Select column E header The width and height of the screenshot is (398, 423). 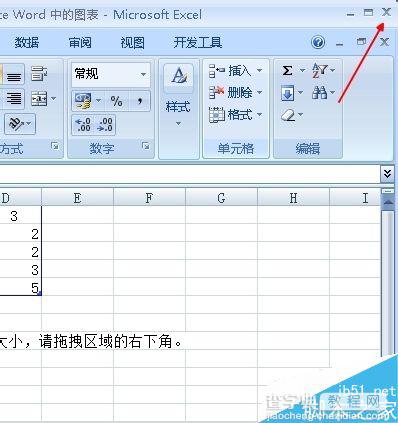tap(77, 198)
